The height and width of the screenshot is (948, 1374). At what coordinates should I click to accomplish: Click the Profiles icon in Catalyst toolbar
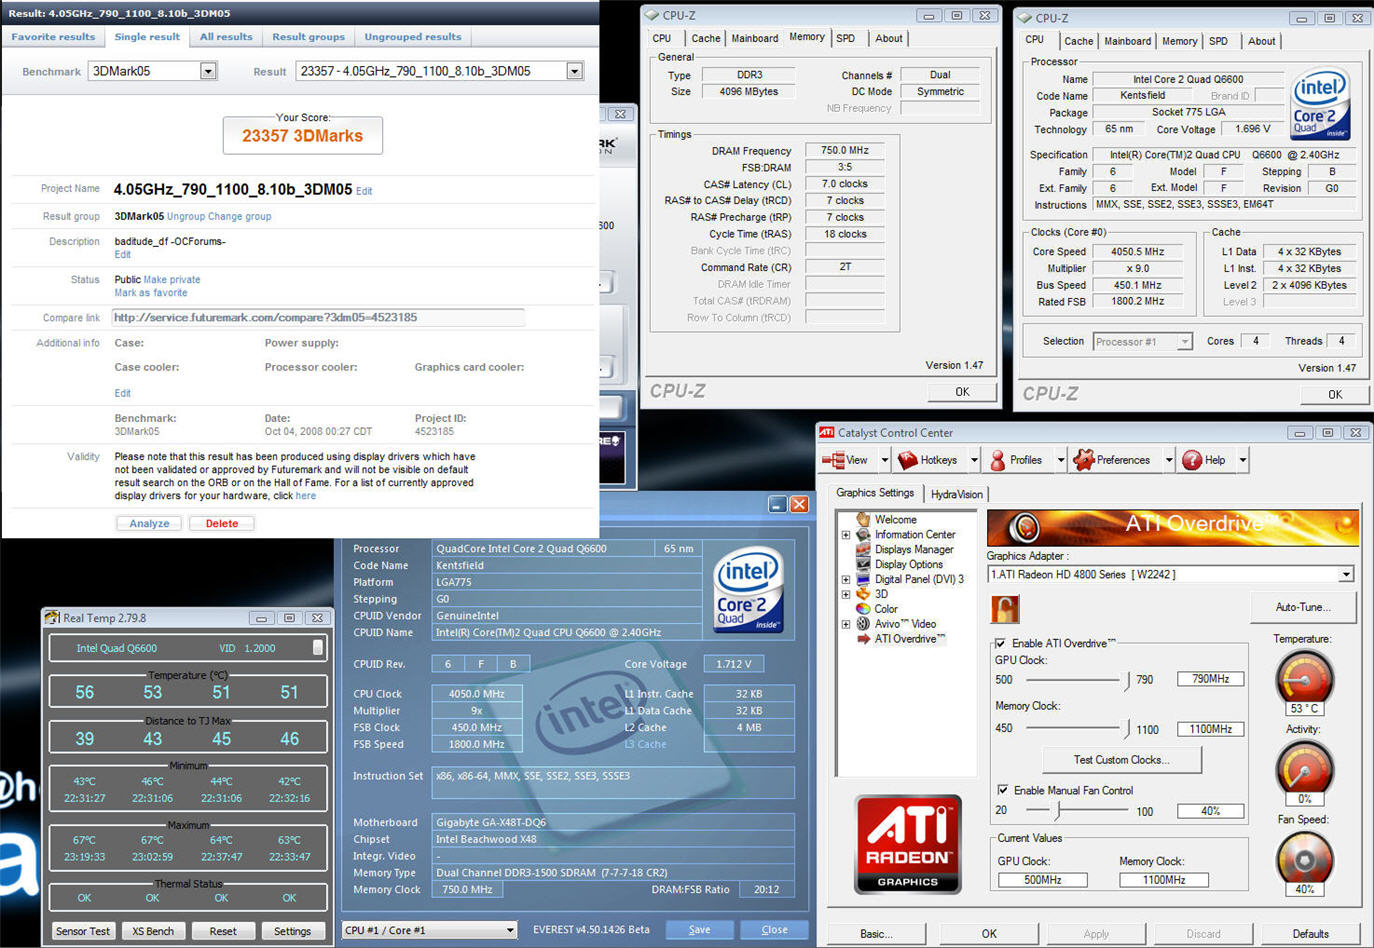(997, 460)
